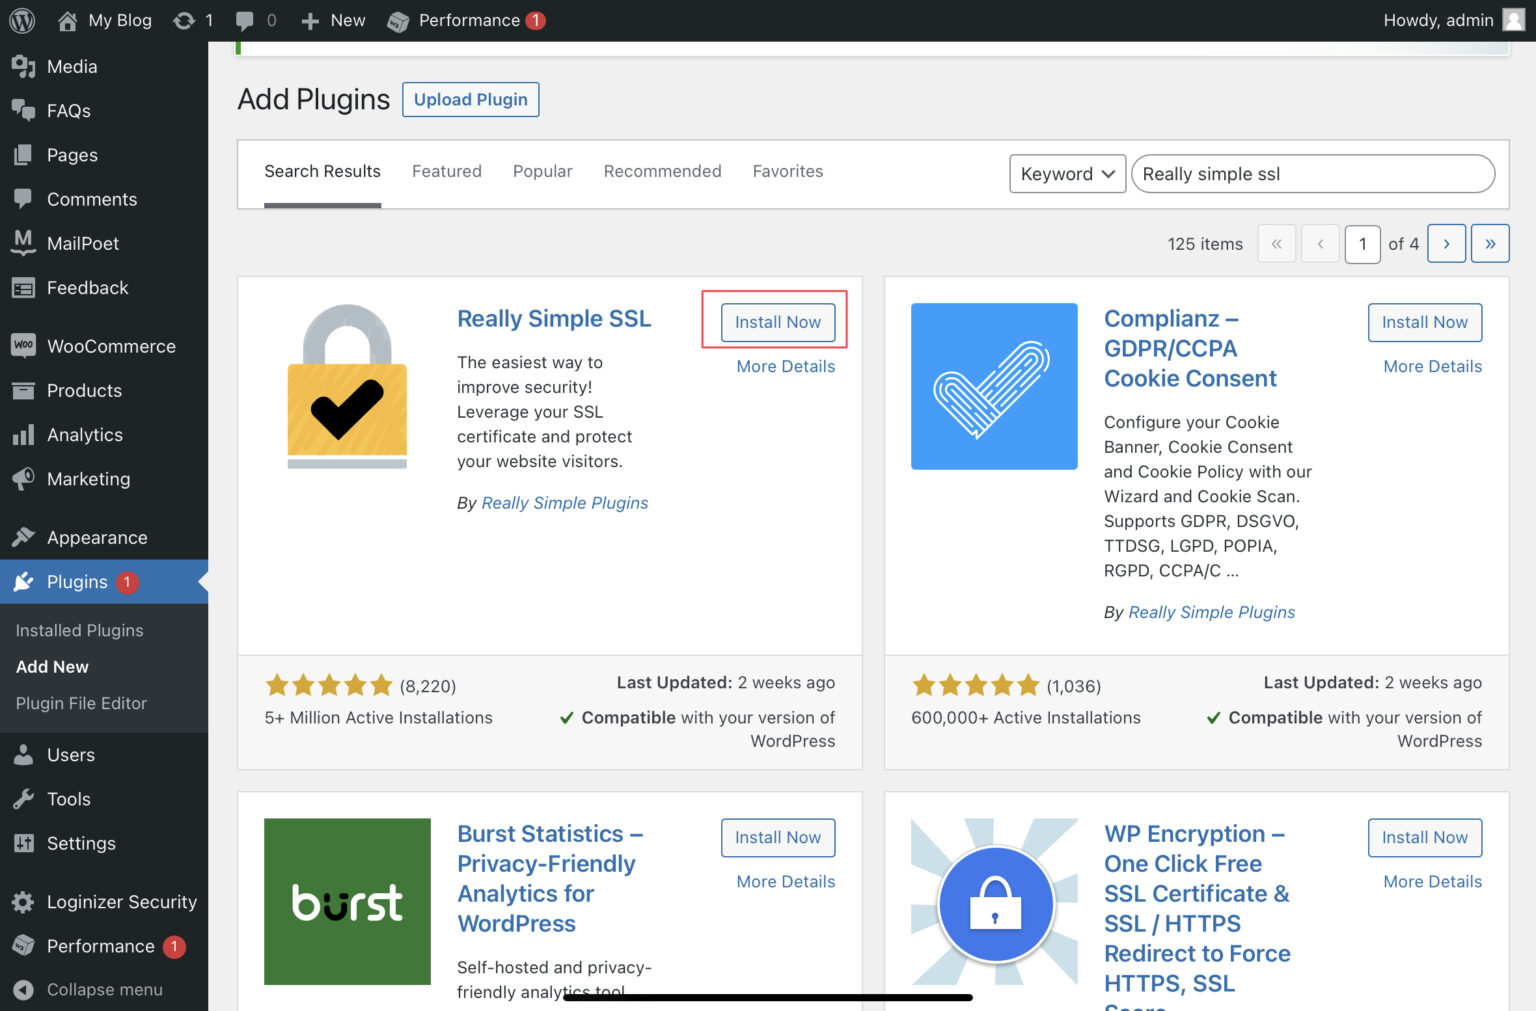Open Installed Plugins submenu item

[x=79, y=630]
